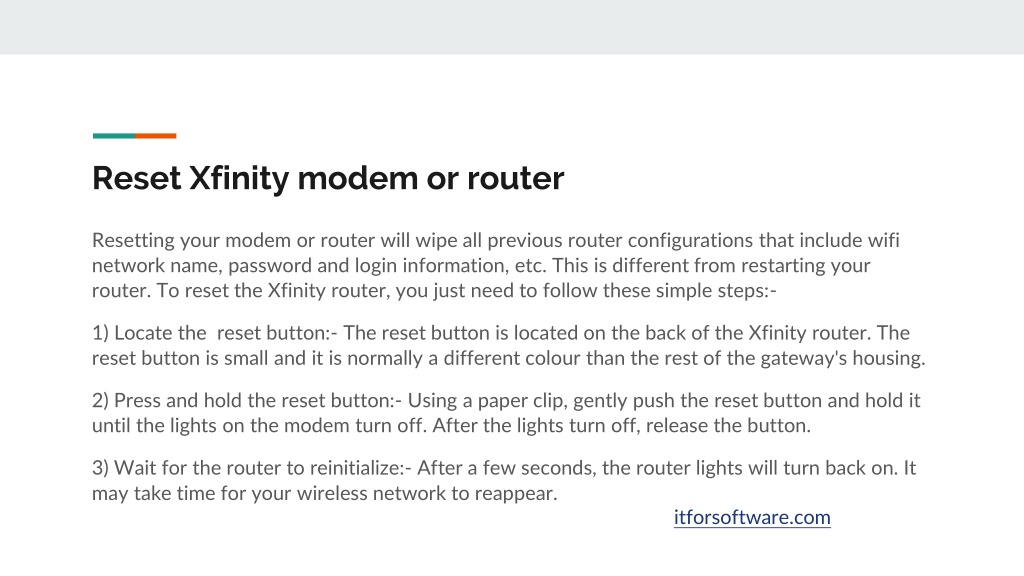This screenshot has height=576, width=1024.
Task: Click the gray header band at top
Action: [x=512, y=27]
